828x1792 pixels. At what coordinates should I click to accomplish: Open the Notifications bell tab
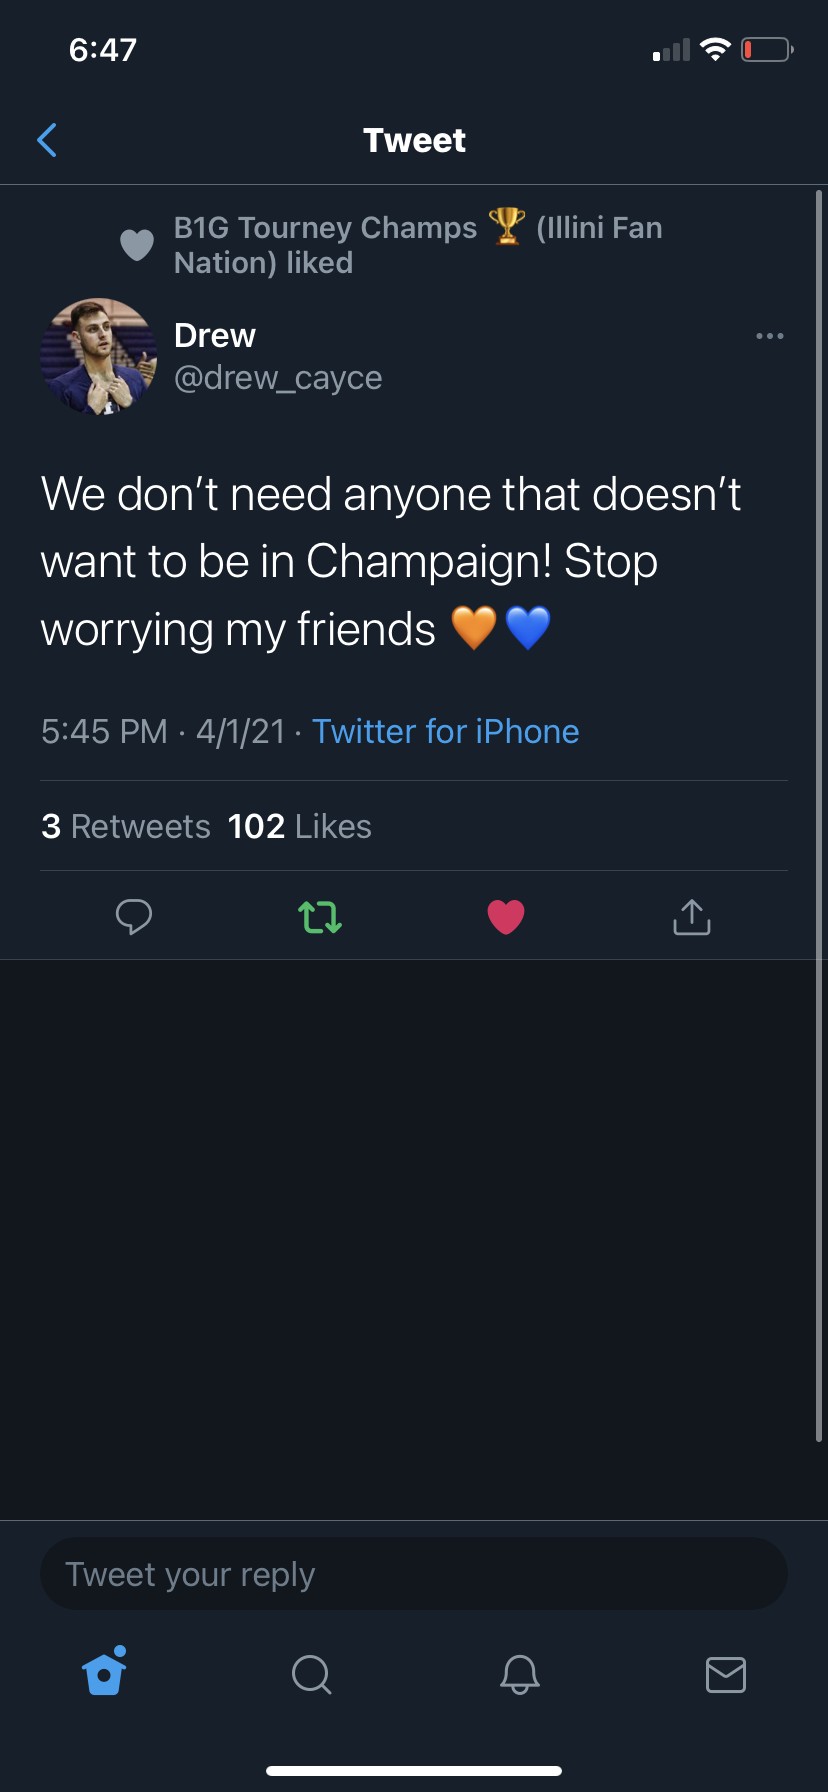coord(519,1673)
